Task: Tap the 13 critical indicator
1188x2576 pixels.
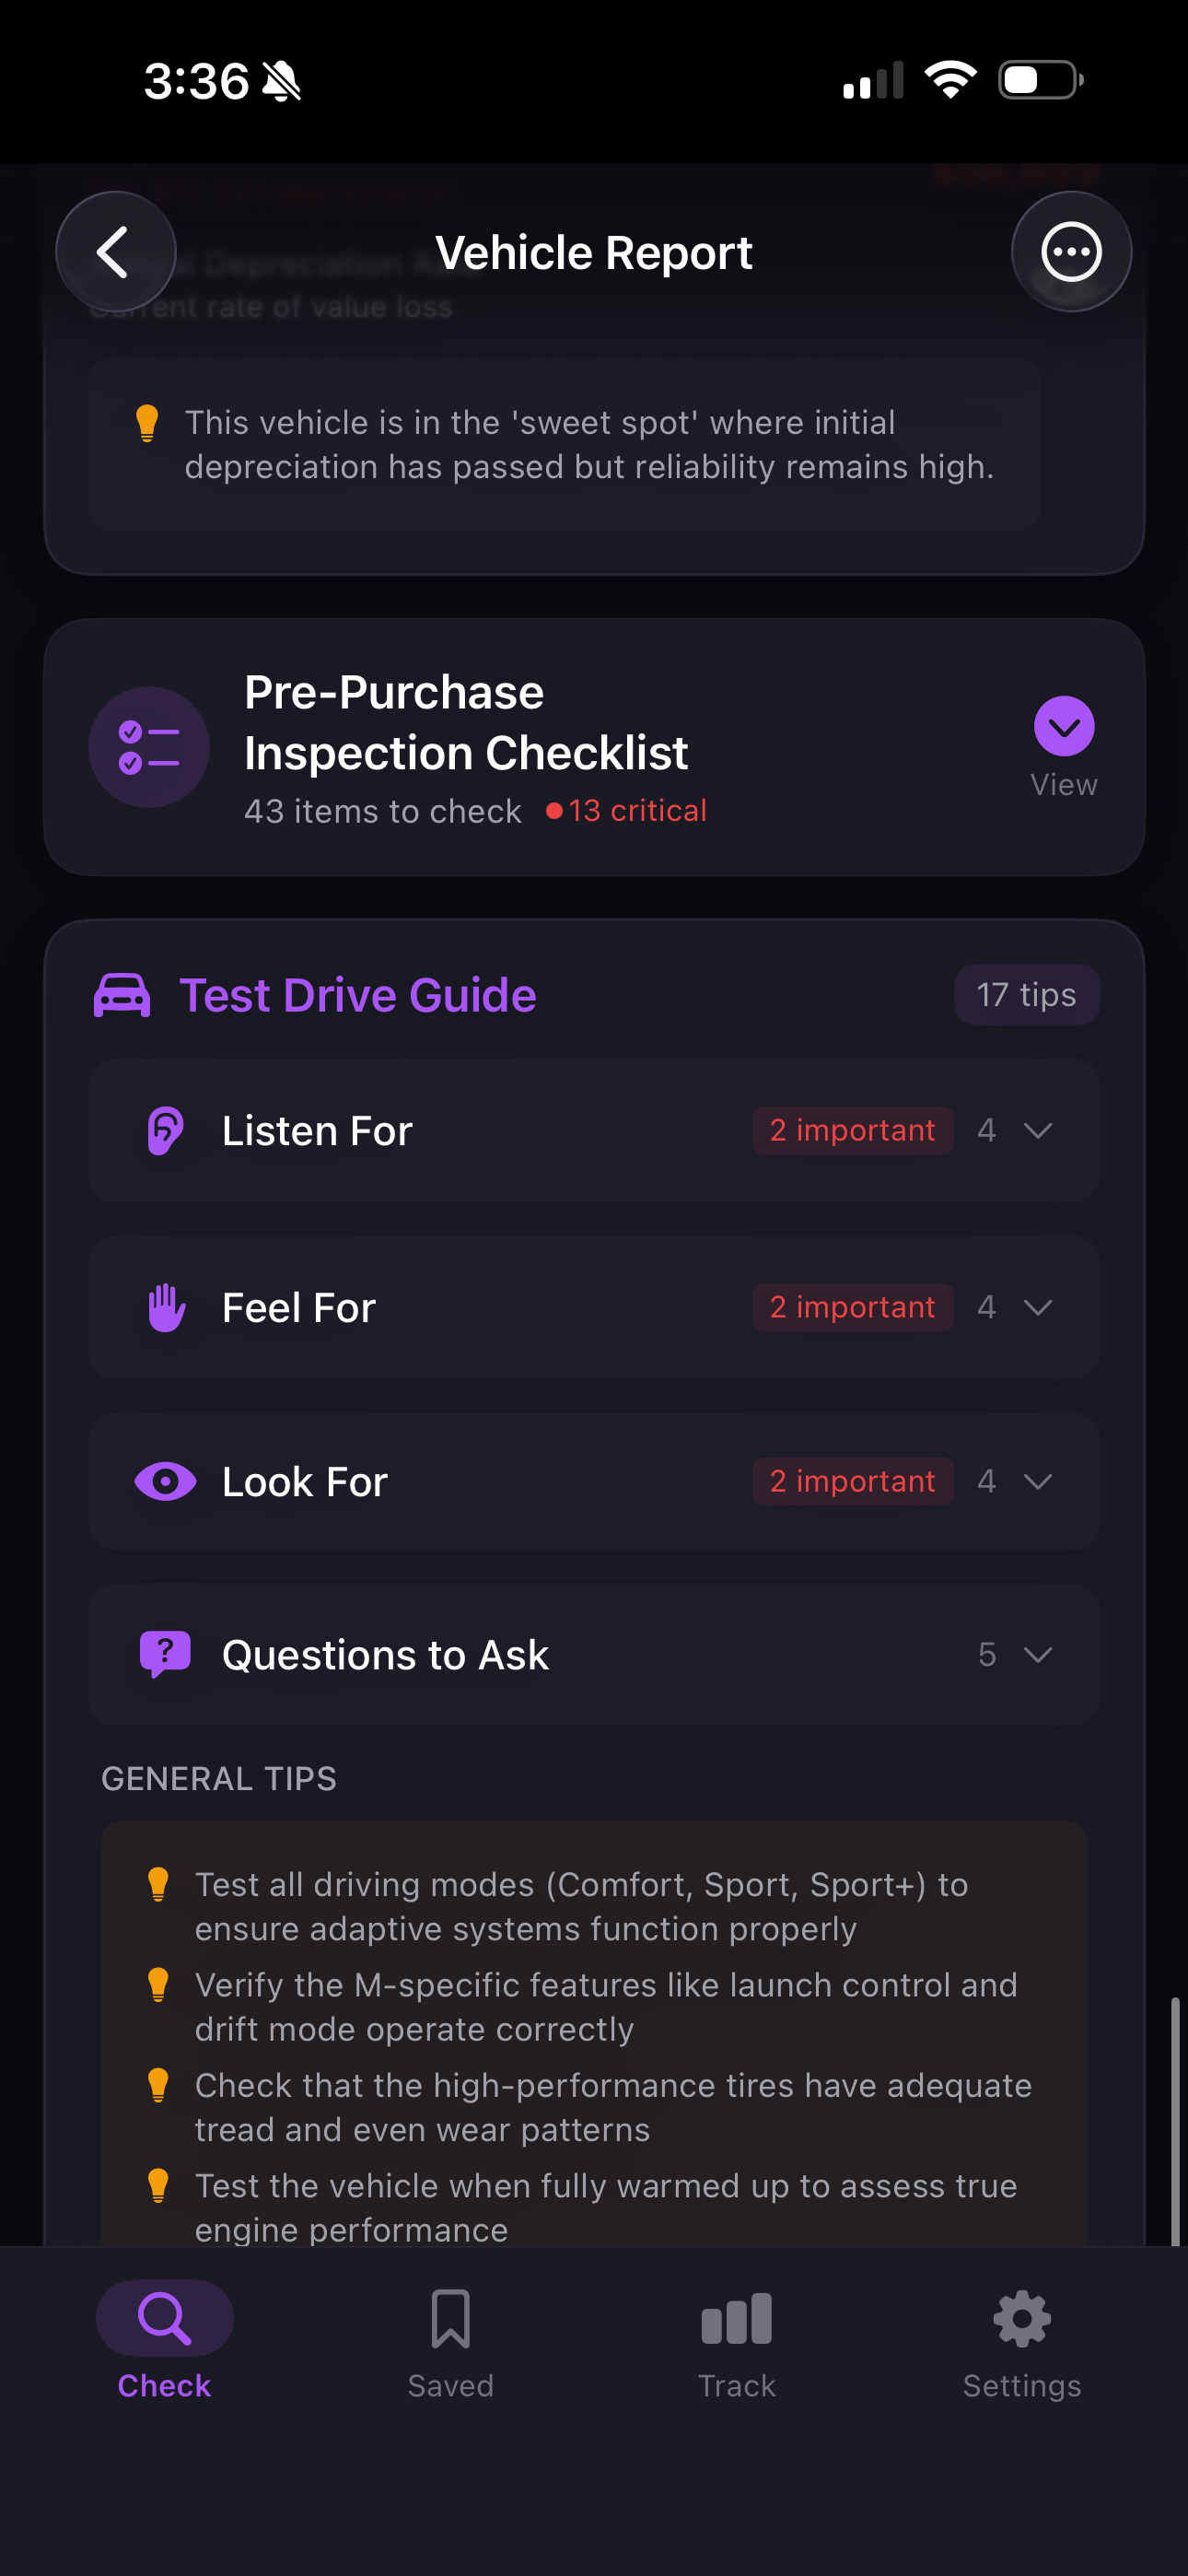Action: pos(628,811)
